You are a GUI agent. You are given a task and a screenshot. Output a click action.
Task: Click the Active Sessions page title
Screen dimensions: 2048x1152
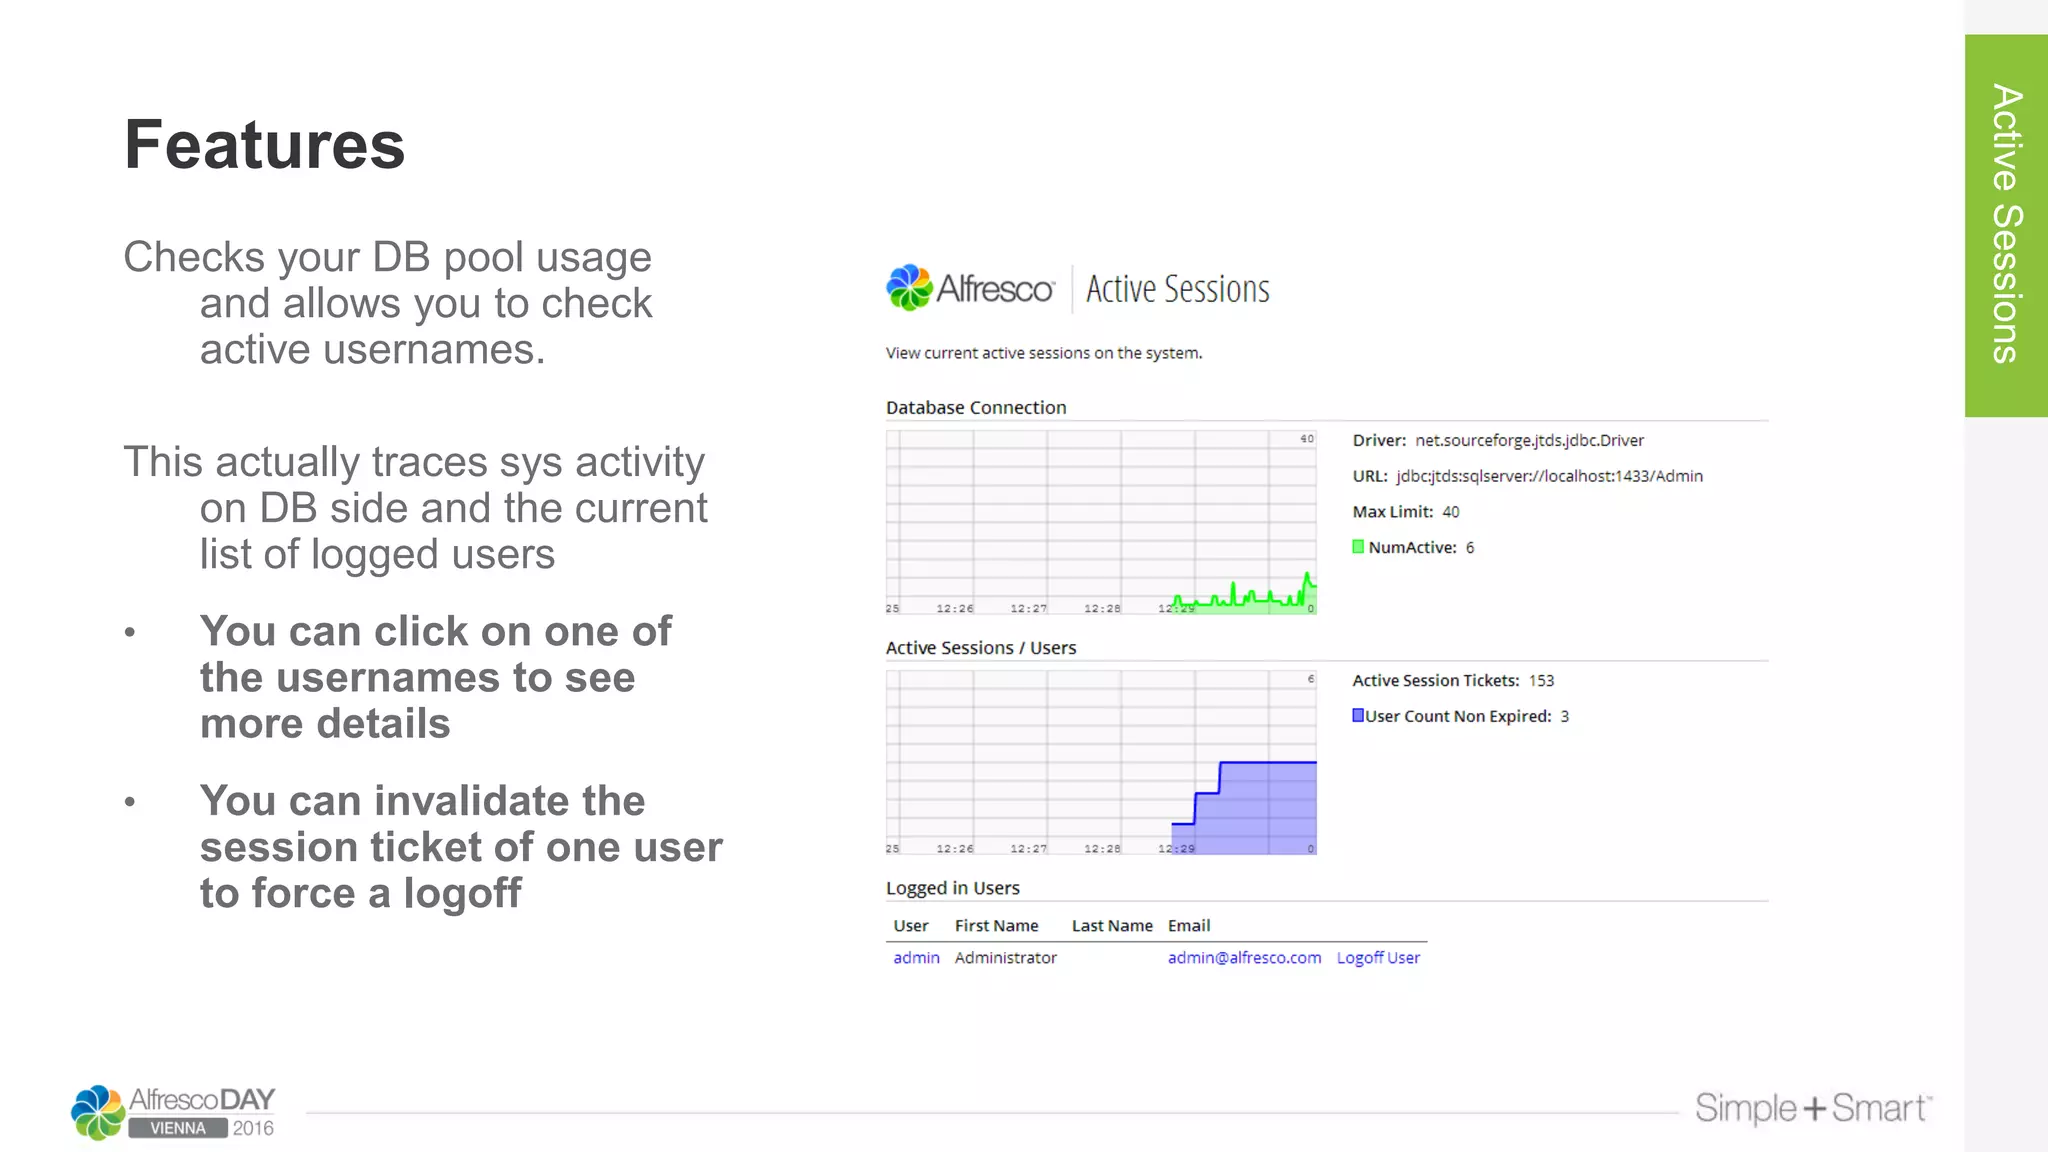coord(1178,289)
